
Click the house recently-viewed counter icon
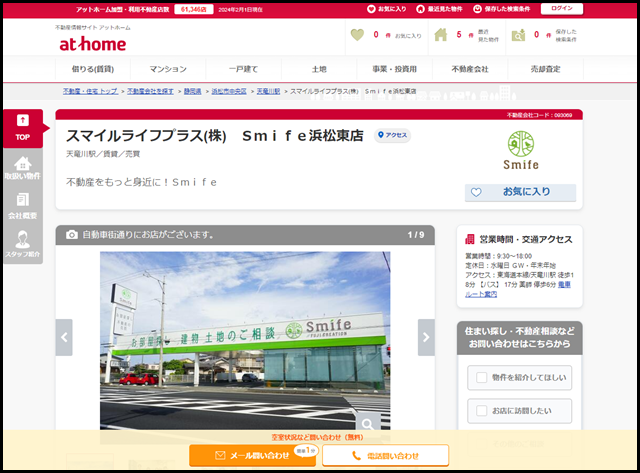pos(440,35)
